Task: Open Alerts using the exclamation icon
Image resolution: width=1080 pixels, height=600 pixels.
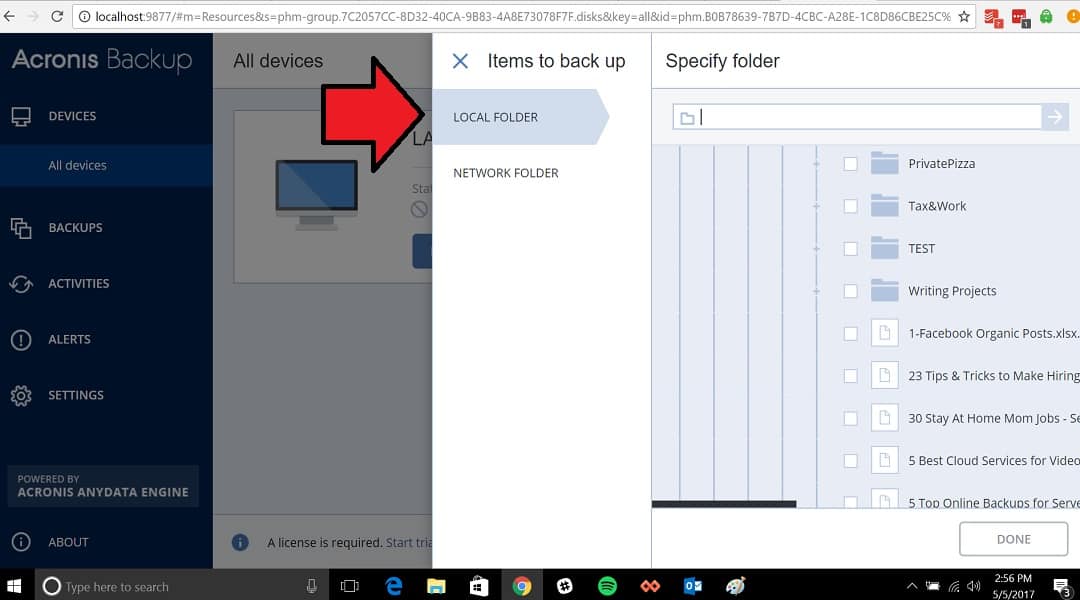Action: tap(21, 340)
